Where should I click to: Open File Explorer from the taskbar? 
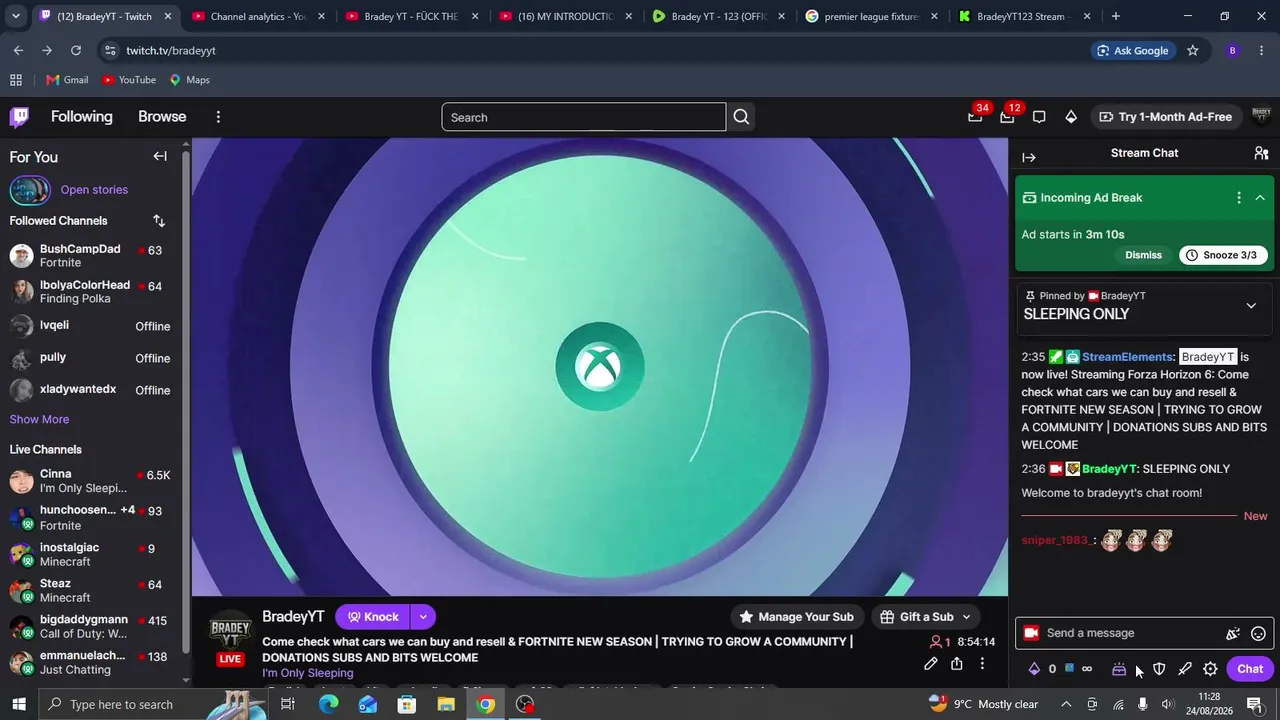click(446, 704)
